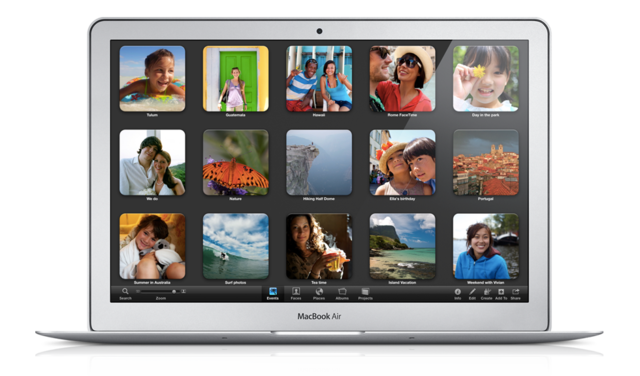Click the Search magnifier icon
This screenshot has width=640, height=376.
tap(125, 291)
